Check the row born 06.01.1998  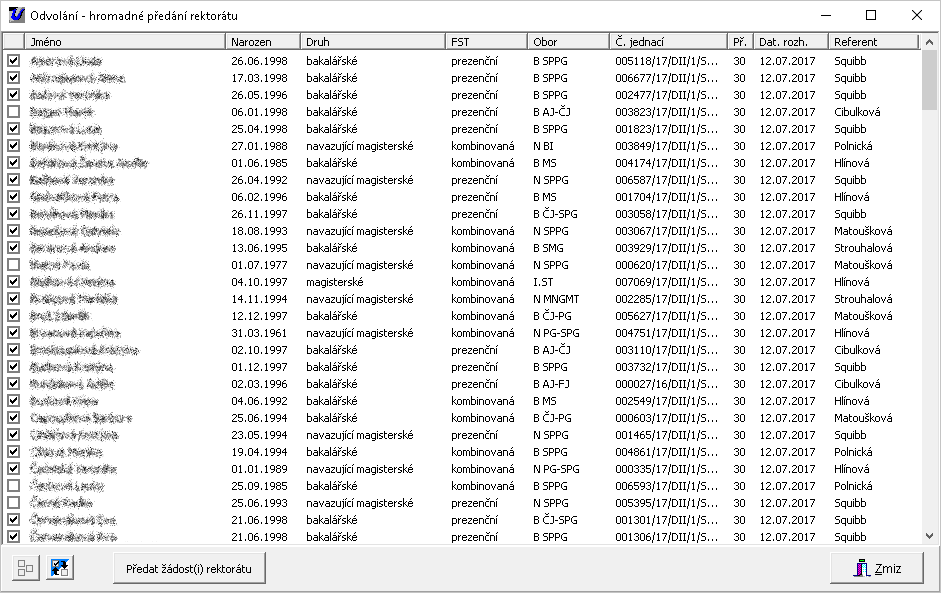tap(13, 112)
